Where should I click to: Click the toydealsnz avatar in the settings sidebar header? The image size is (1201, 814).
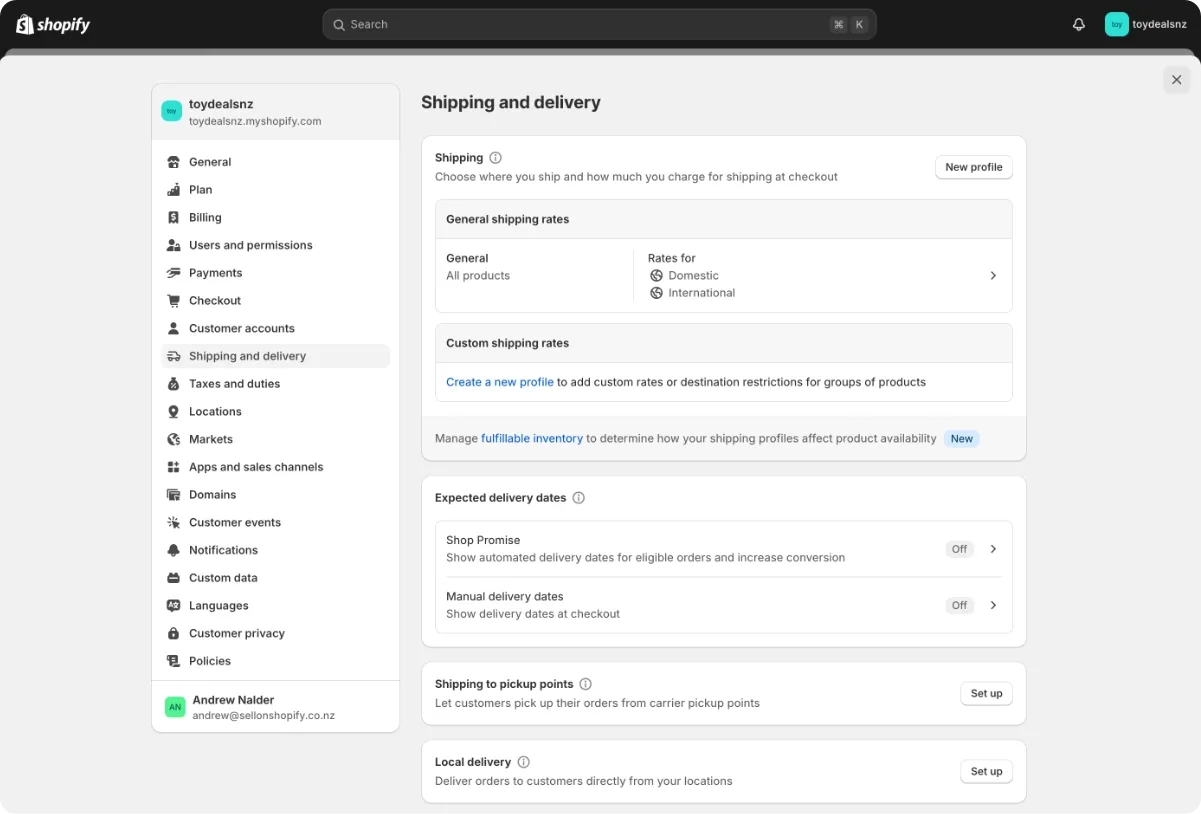tap(171, 111)
